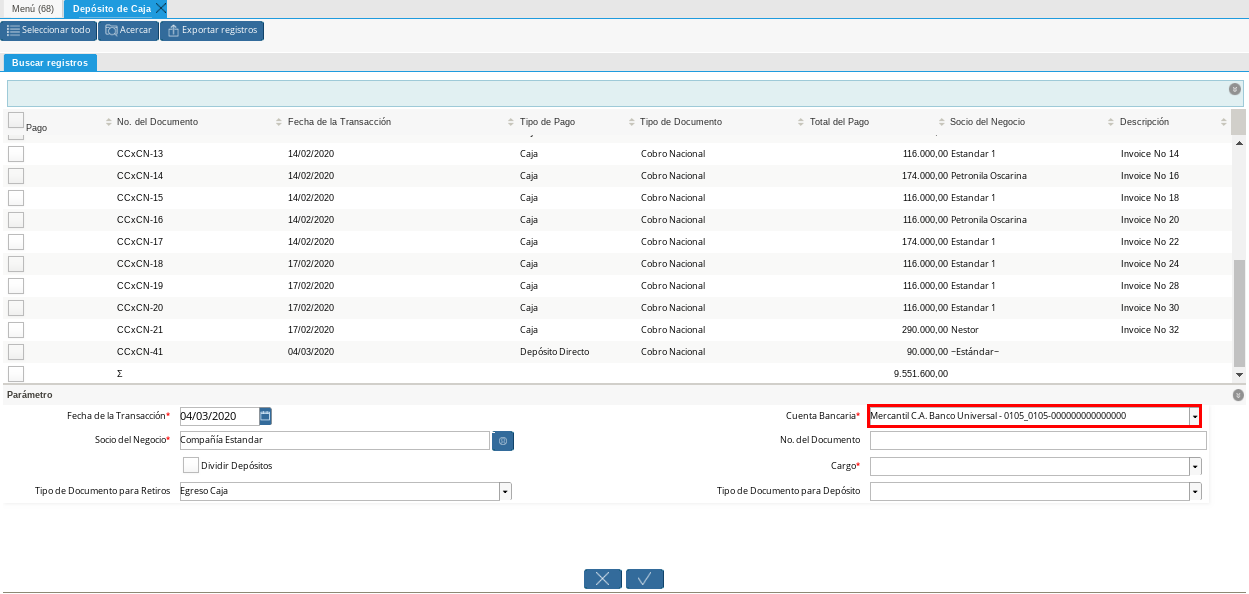The width and height of the screenshot is (1249, 594).
Task: Expand the Cuenta Bancaria dropdown
Action: 1194,416
